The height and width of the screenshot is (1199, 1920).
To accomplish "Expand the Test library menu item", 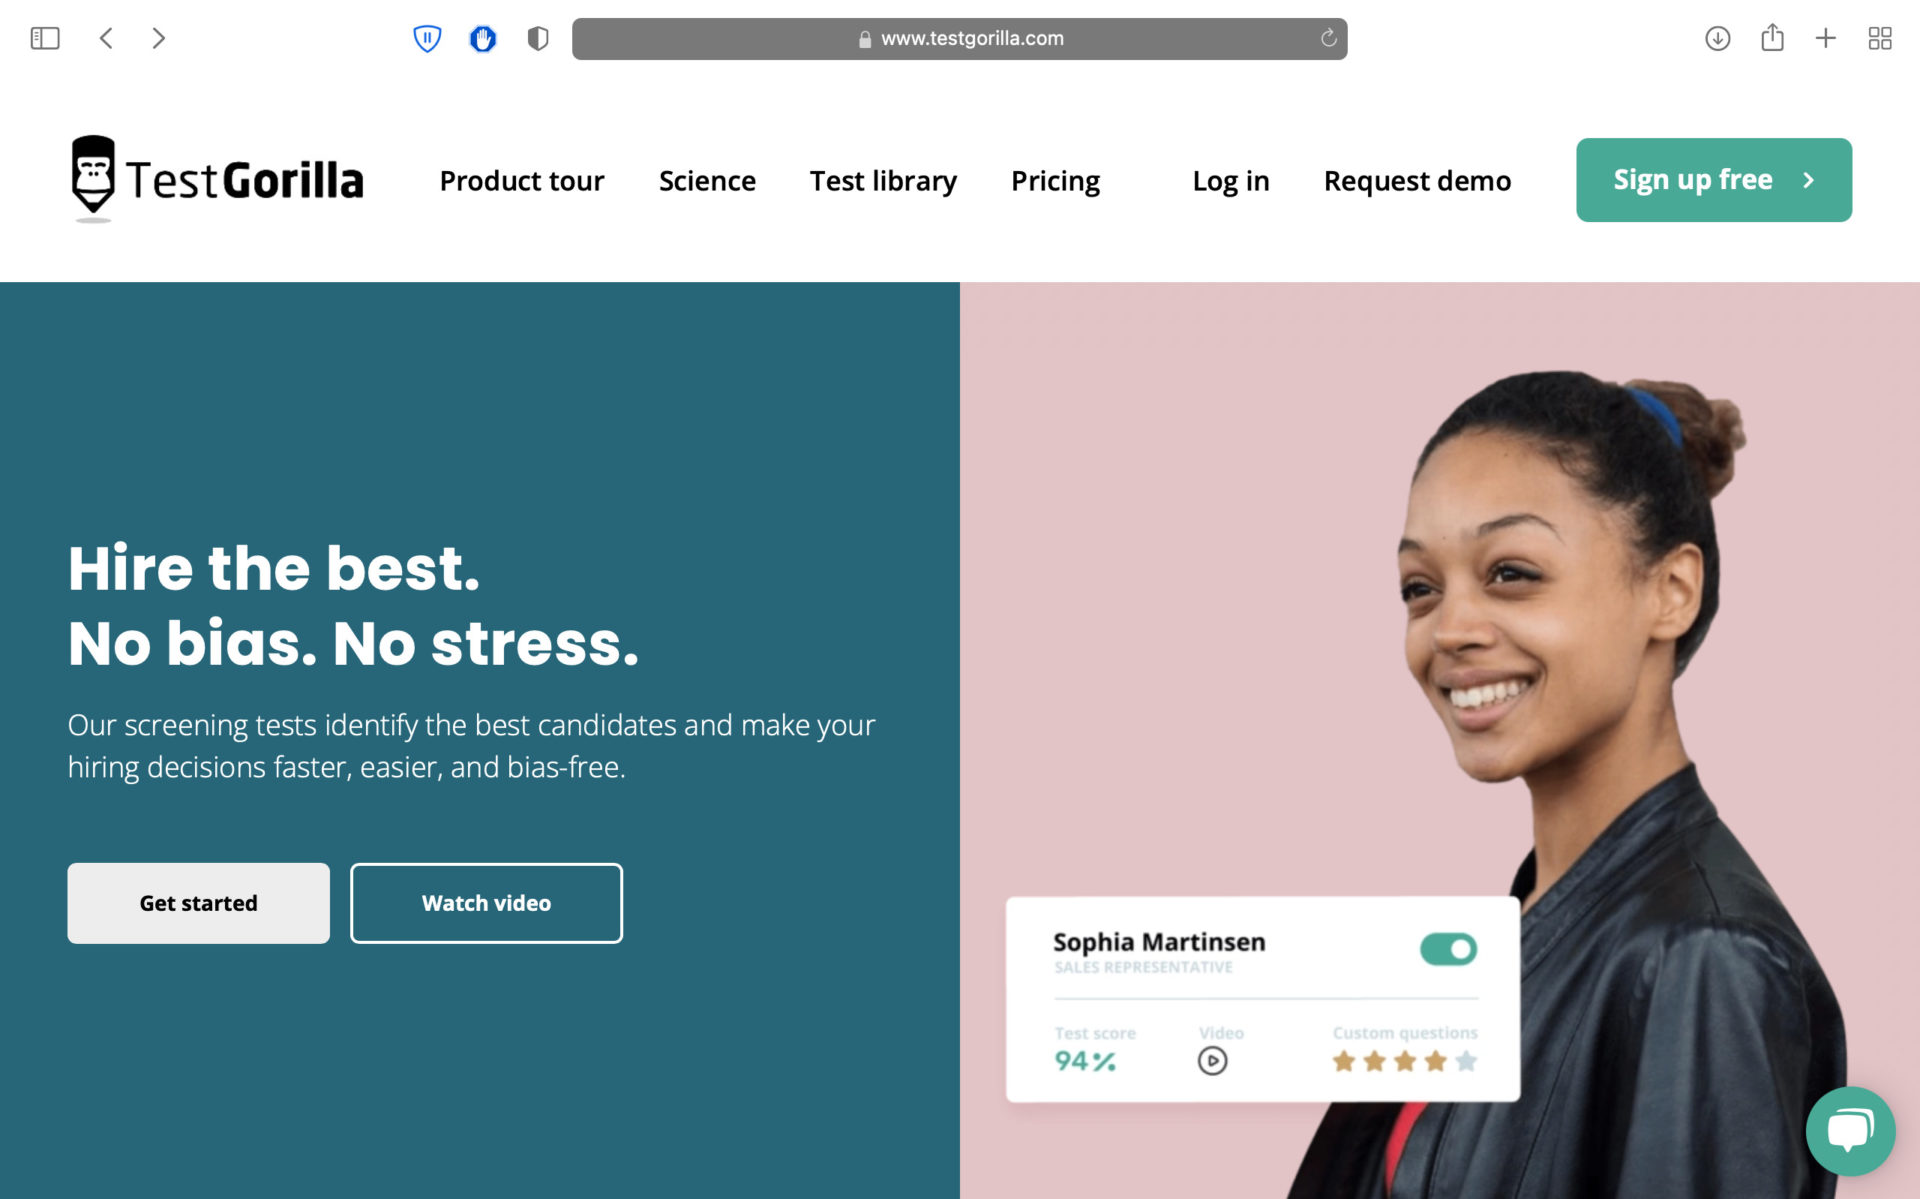I will [x=883, y=178].
